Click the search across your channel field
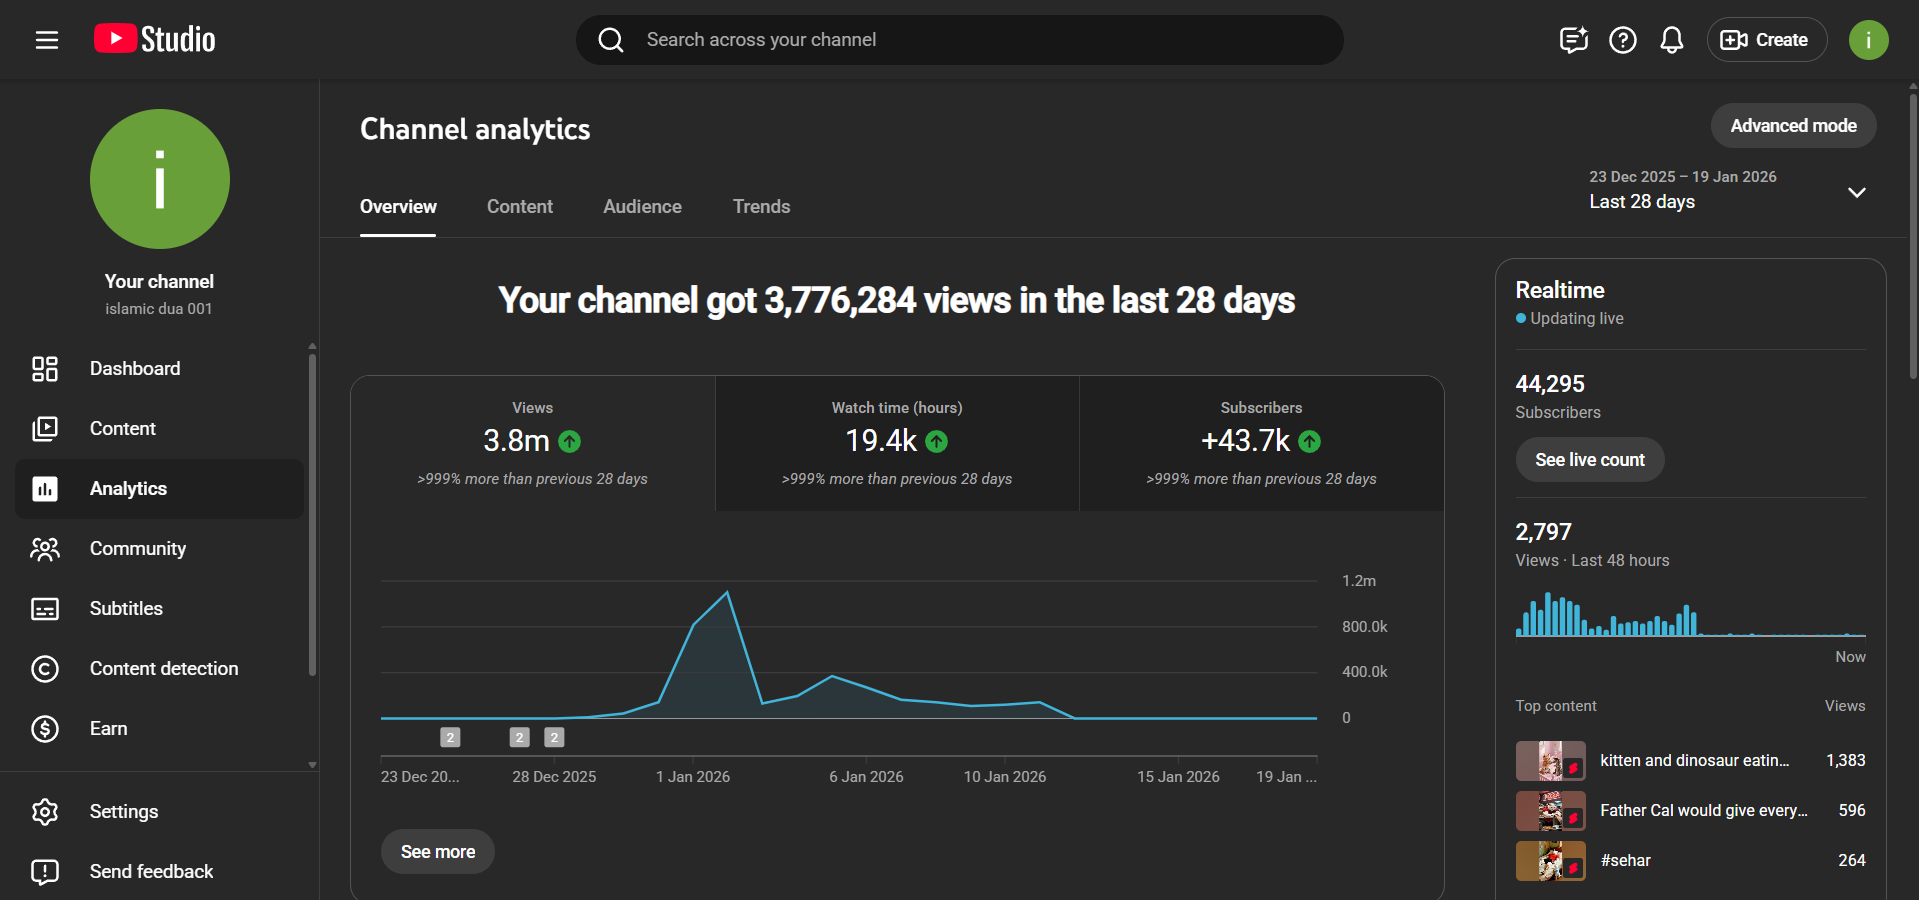Image resolution: width=1919 pixels, height=900 pixels. 960,40
